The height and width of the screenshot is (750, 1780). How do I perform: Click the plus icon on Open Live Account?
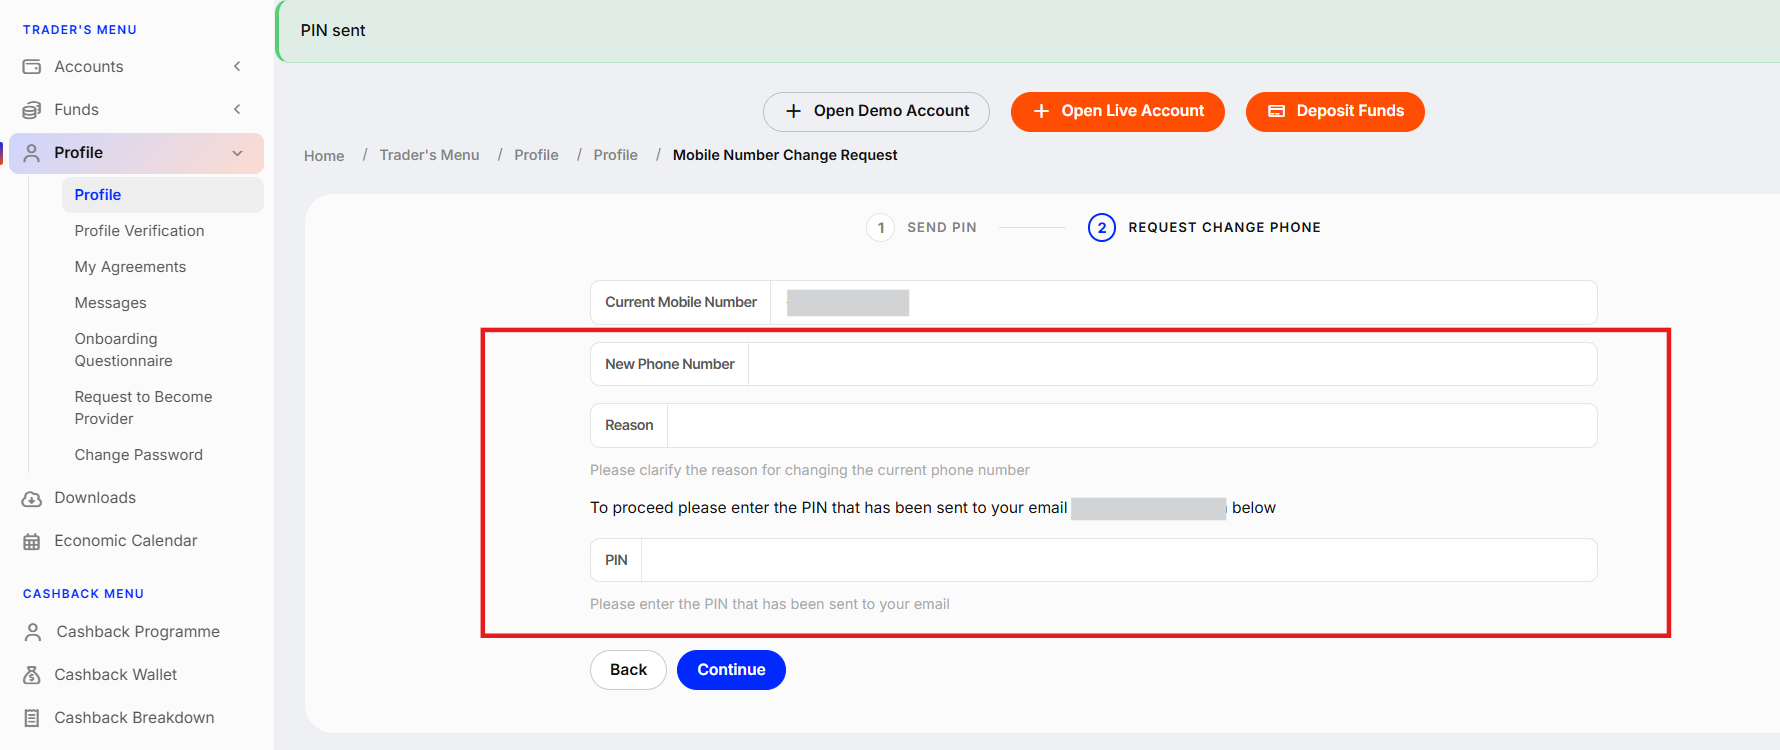point(1041,111)
